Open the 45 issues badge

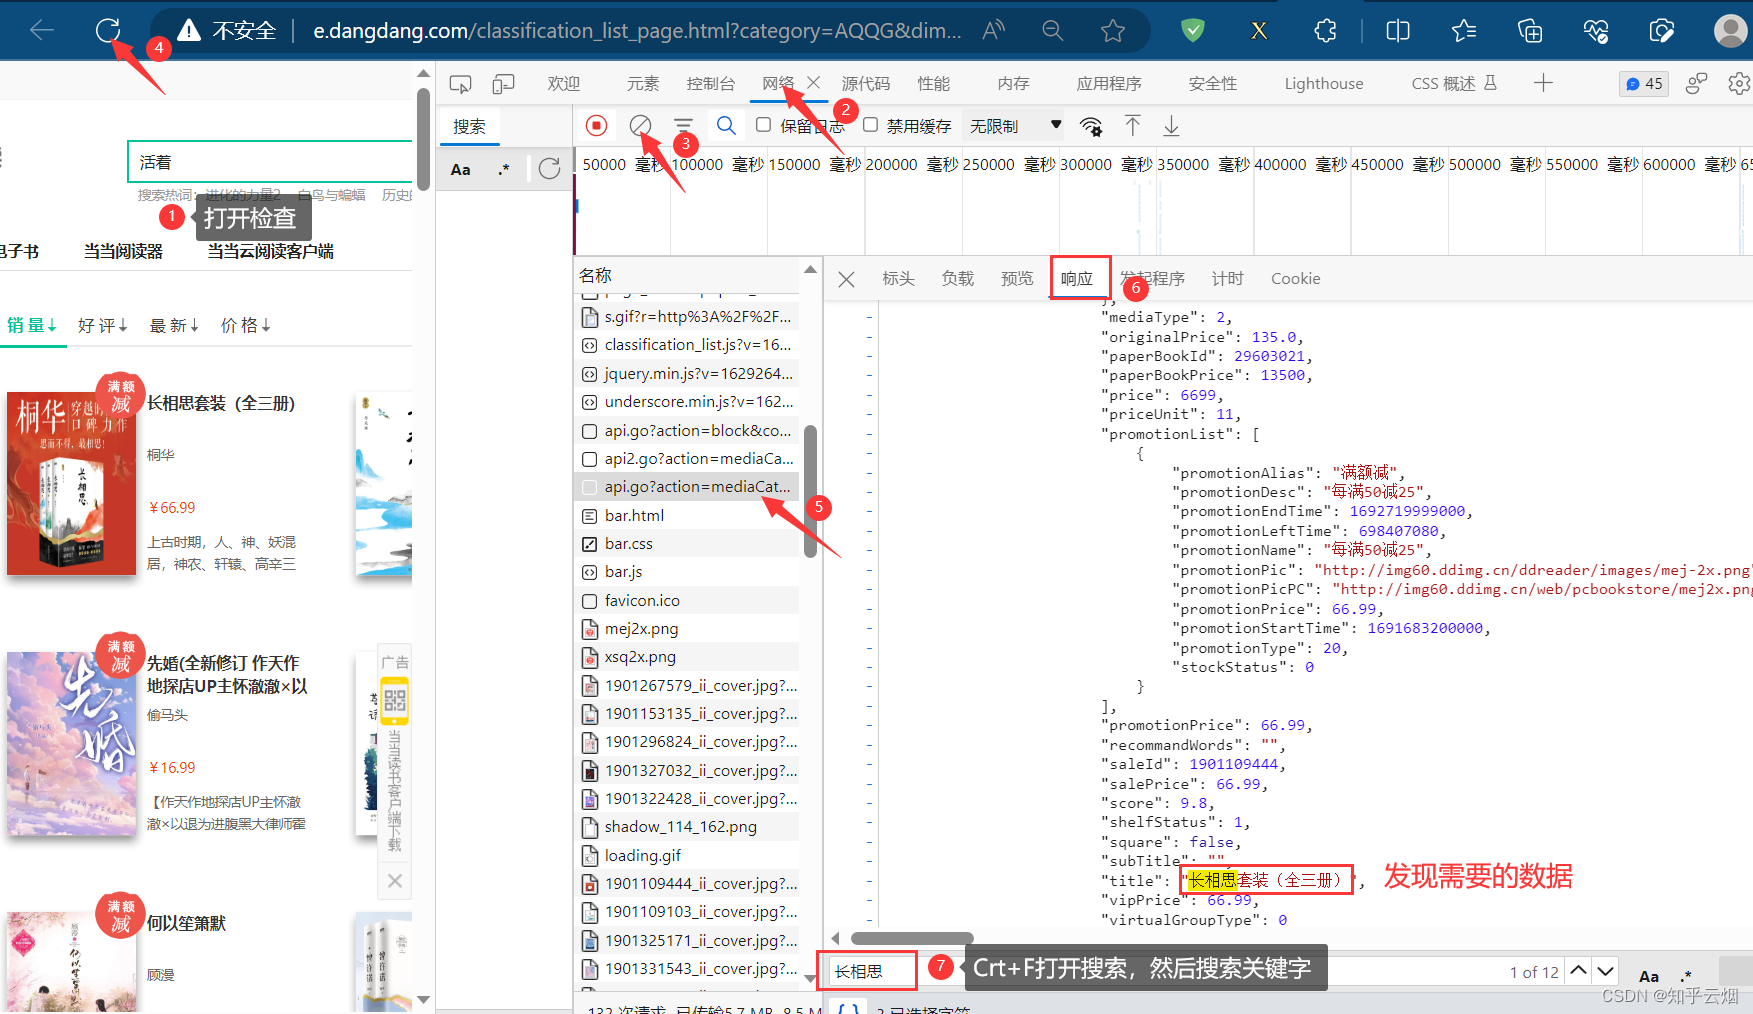(x=1644, y=84)
